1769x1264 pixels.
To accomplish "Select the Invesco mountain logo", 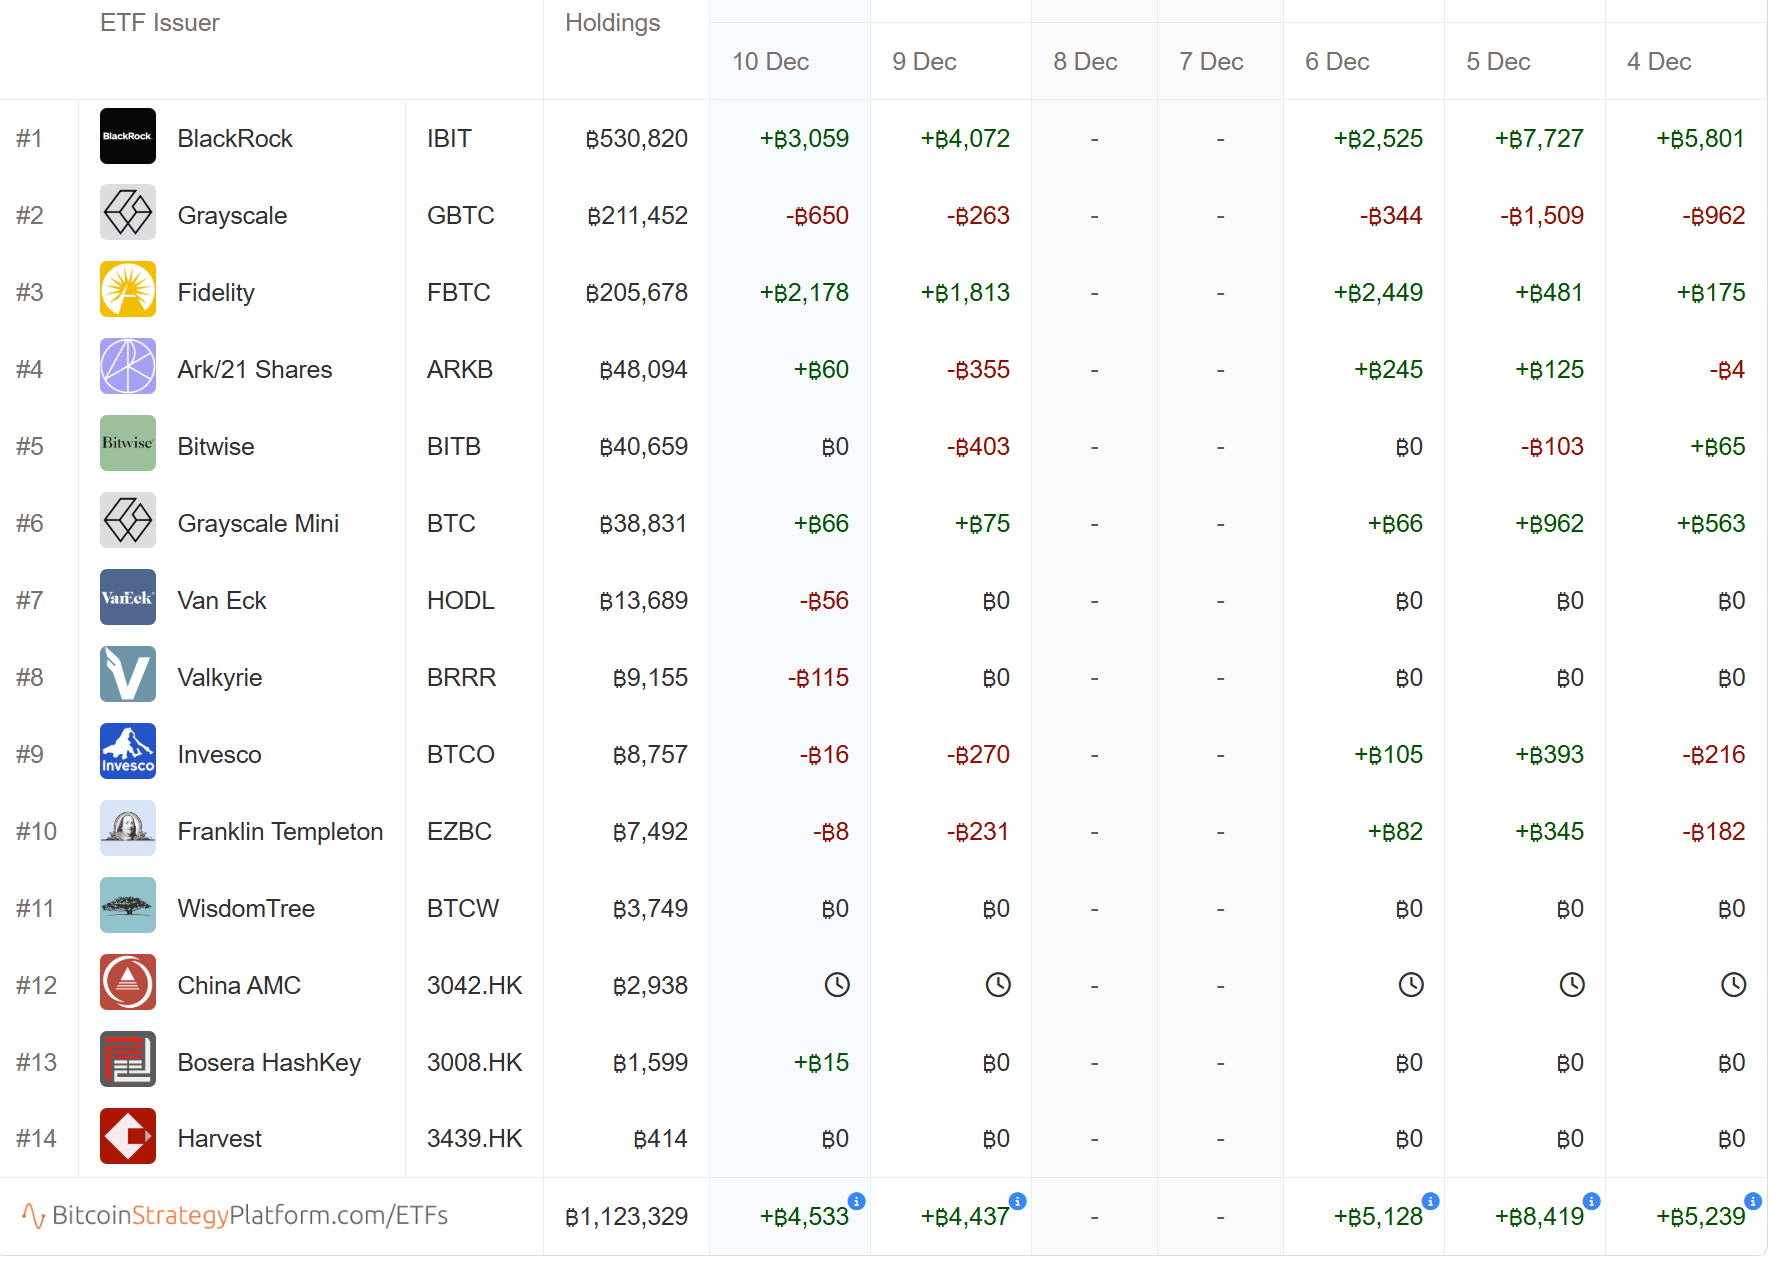I will tap(128, 752).
